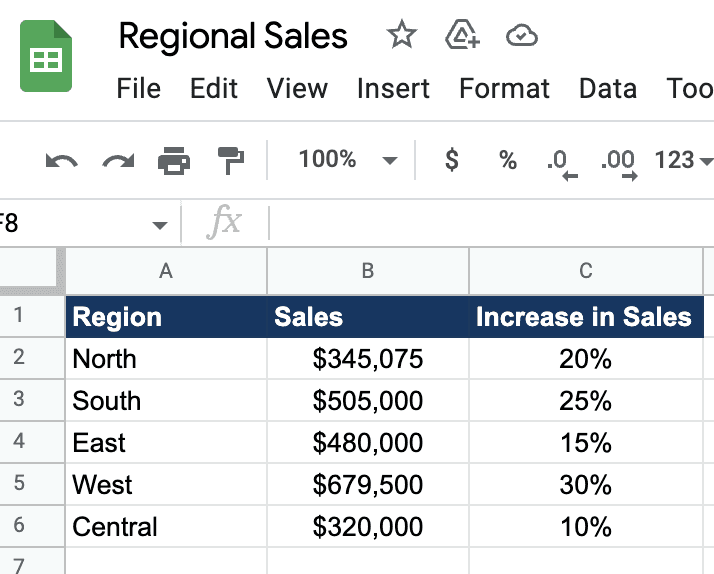
Task: Increase decimal places button
Action: coord(619,164)
